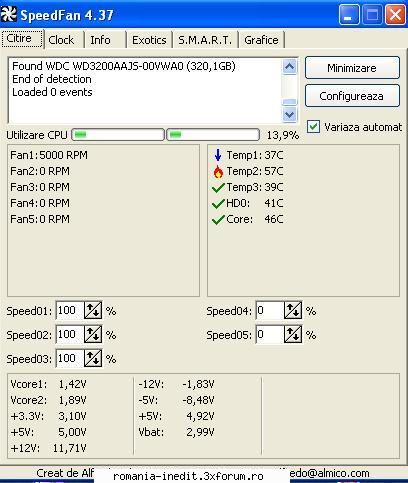408x483 pixels.
Task: Click the +5V 4,92V reading
Action: (176, 416)
